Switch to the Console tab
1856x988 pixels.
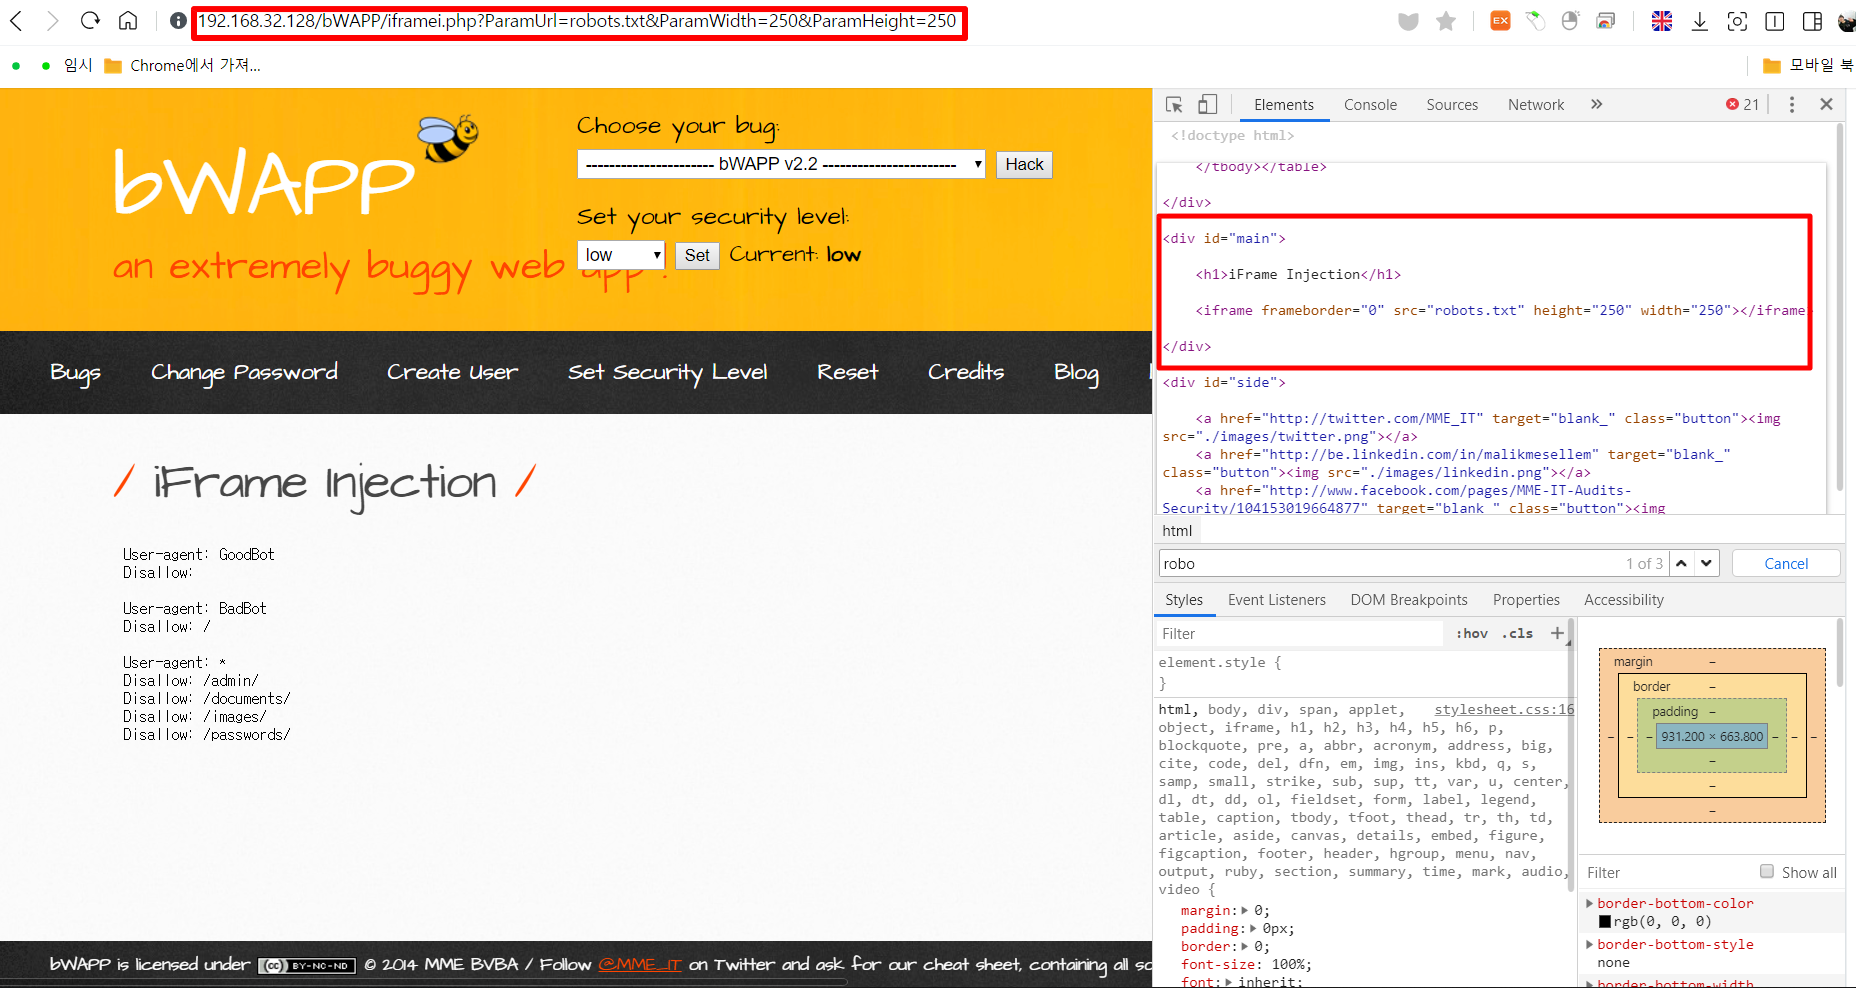pos(1370,104)
